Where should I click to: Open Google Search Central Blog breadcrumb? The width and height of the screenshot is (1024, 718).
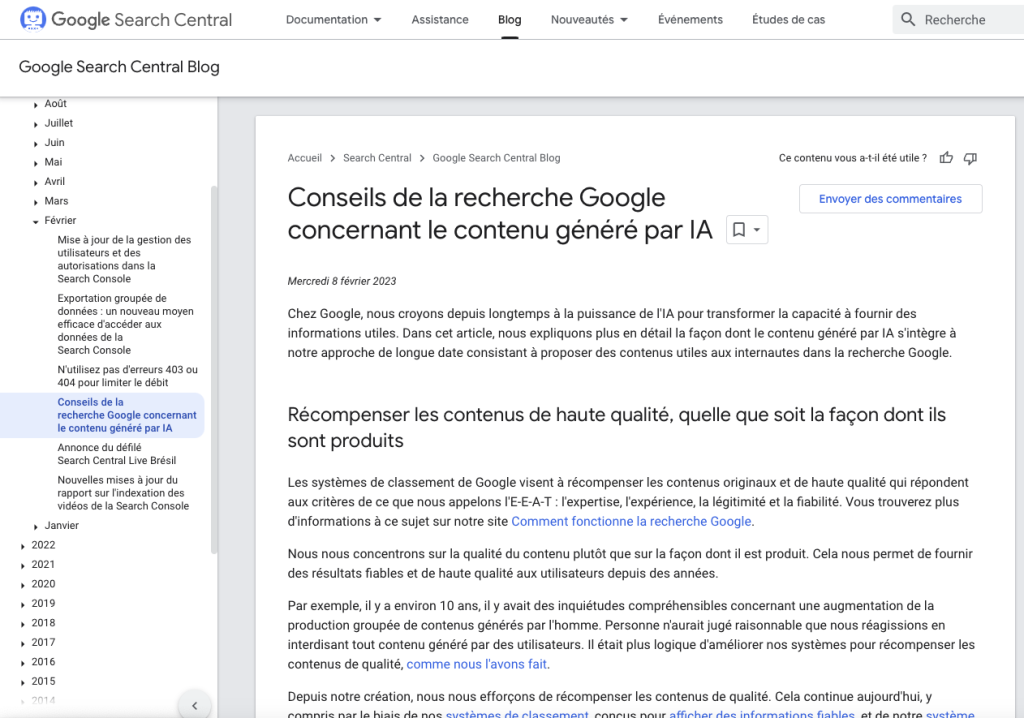[496, 158]
